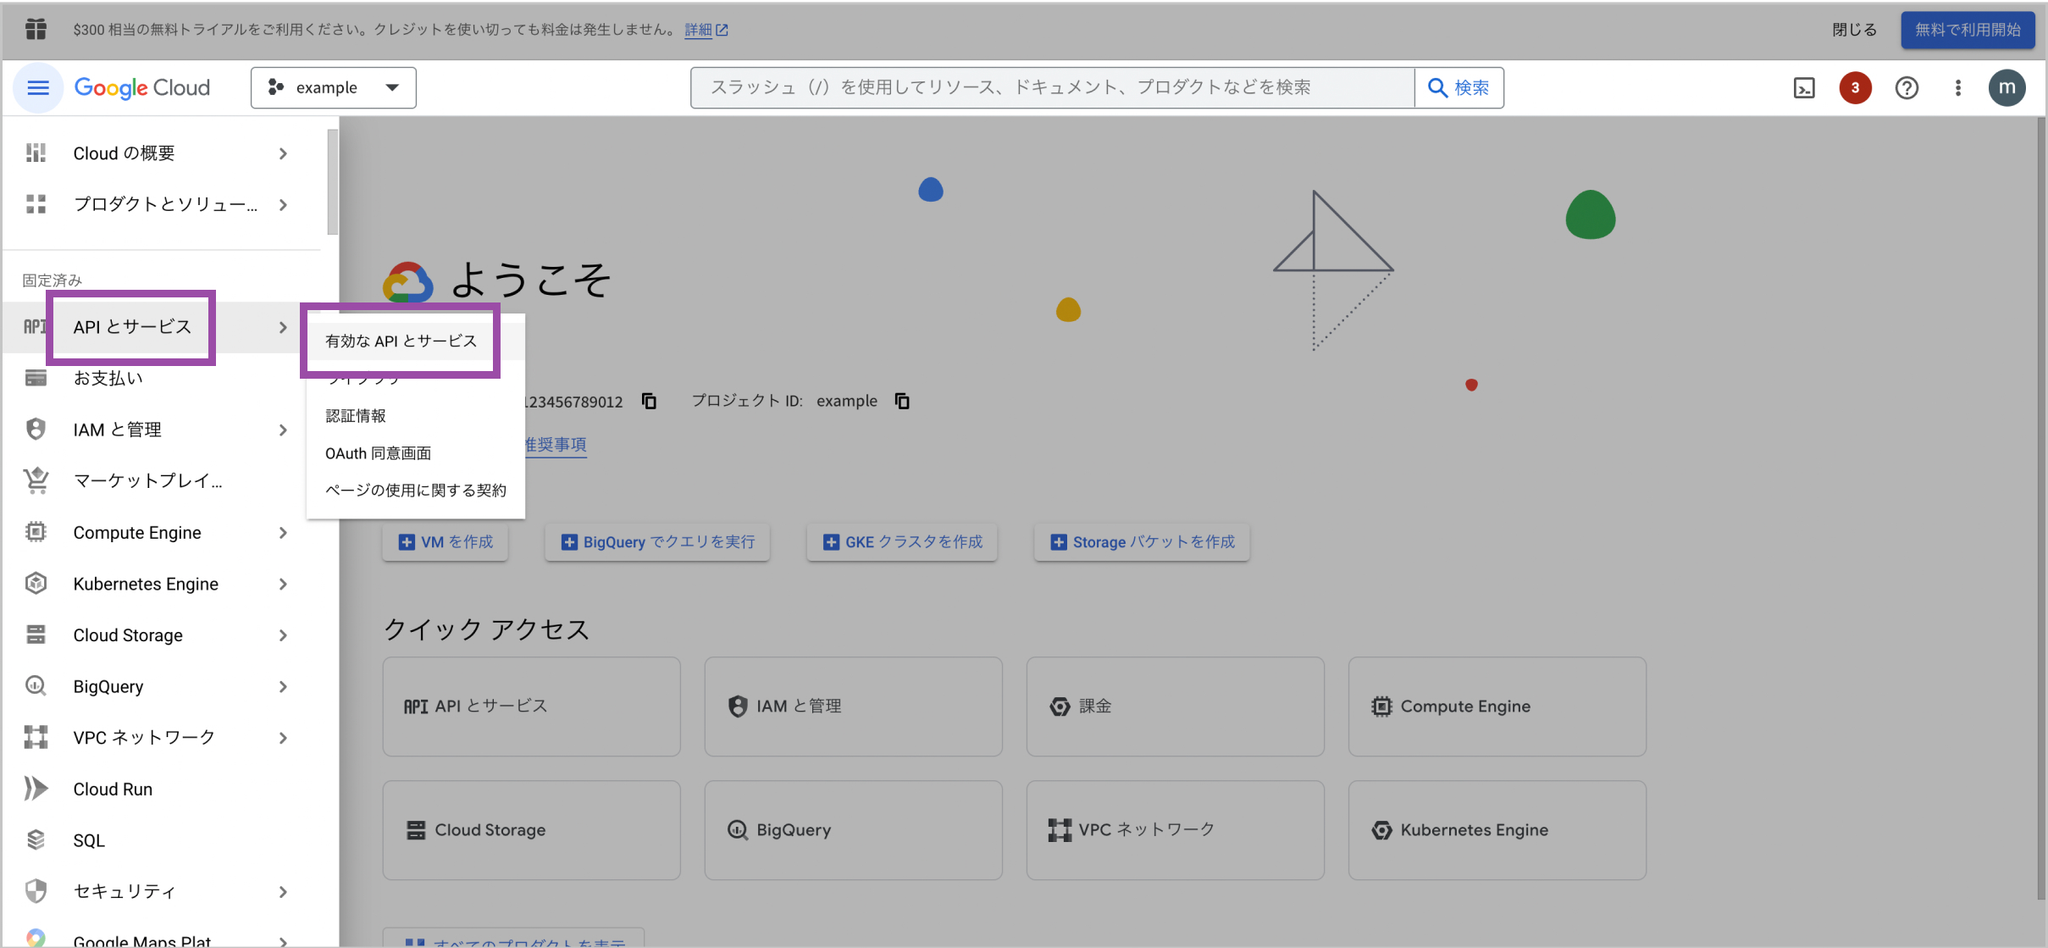Screen dimensions: 2048x948
Task: Click the BigQuery icon in sidebar
Action: pos(36,686)
